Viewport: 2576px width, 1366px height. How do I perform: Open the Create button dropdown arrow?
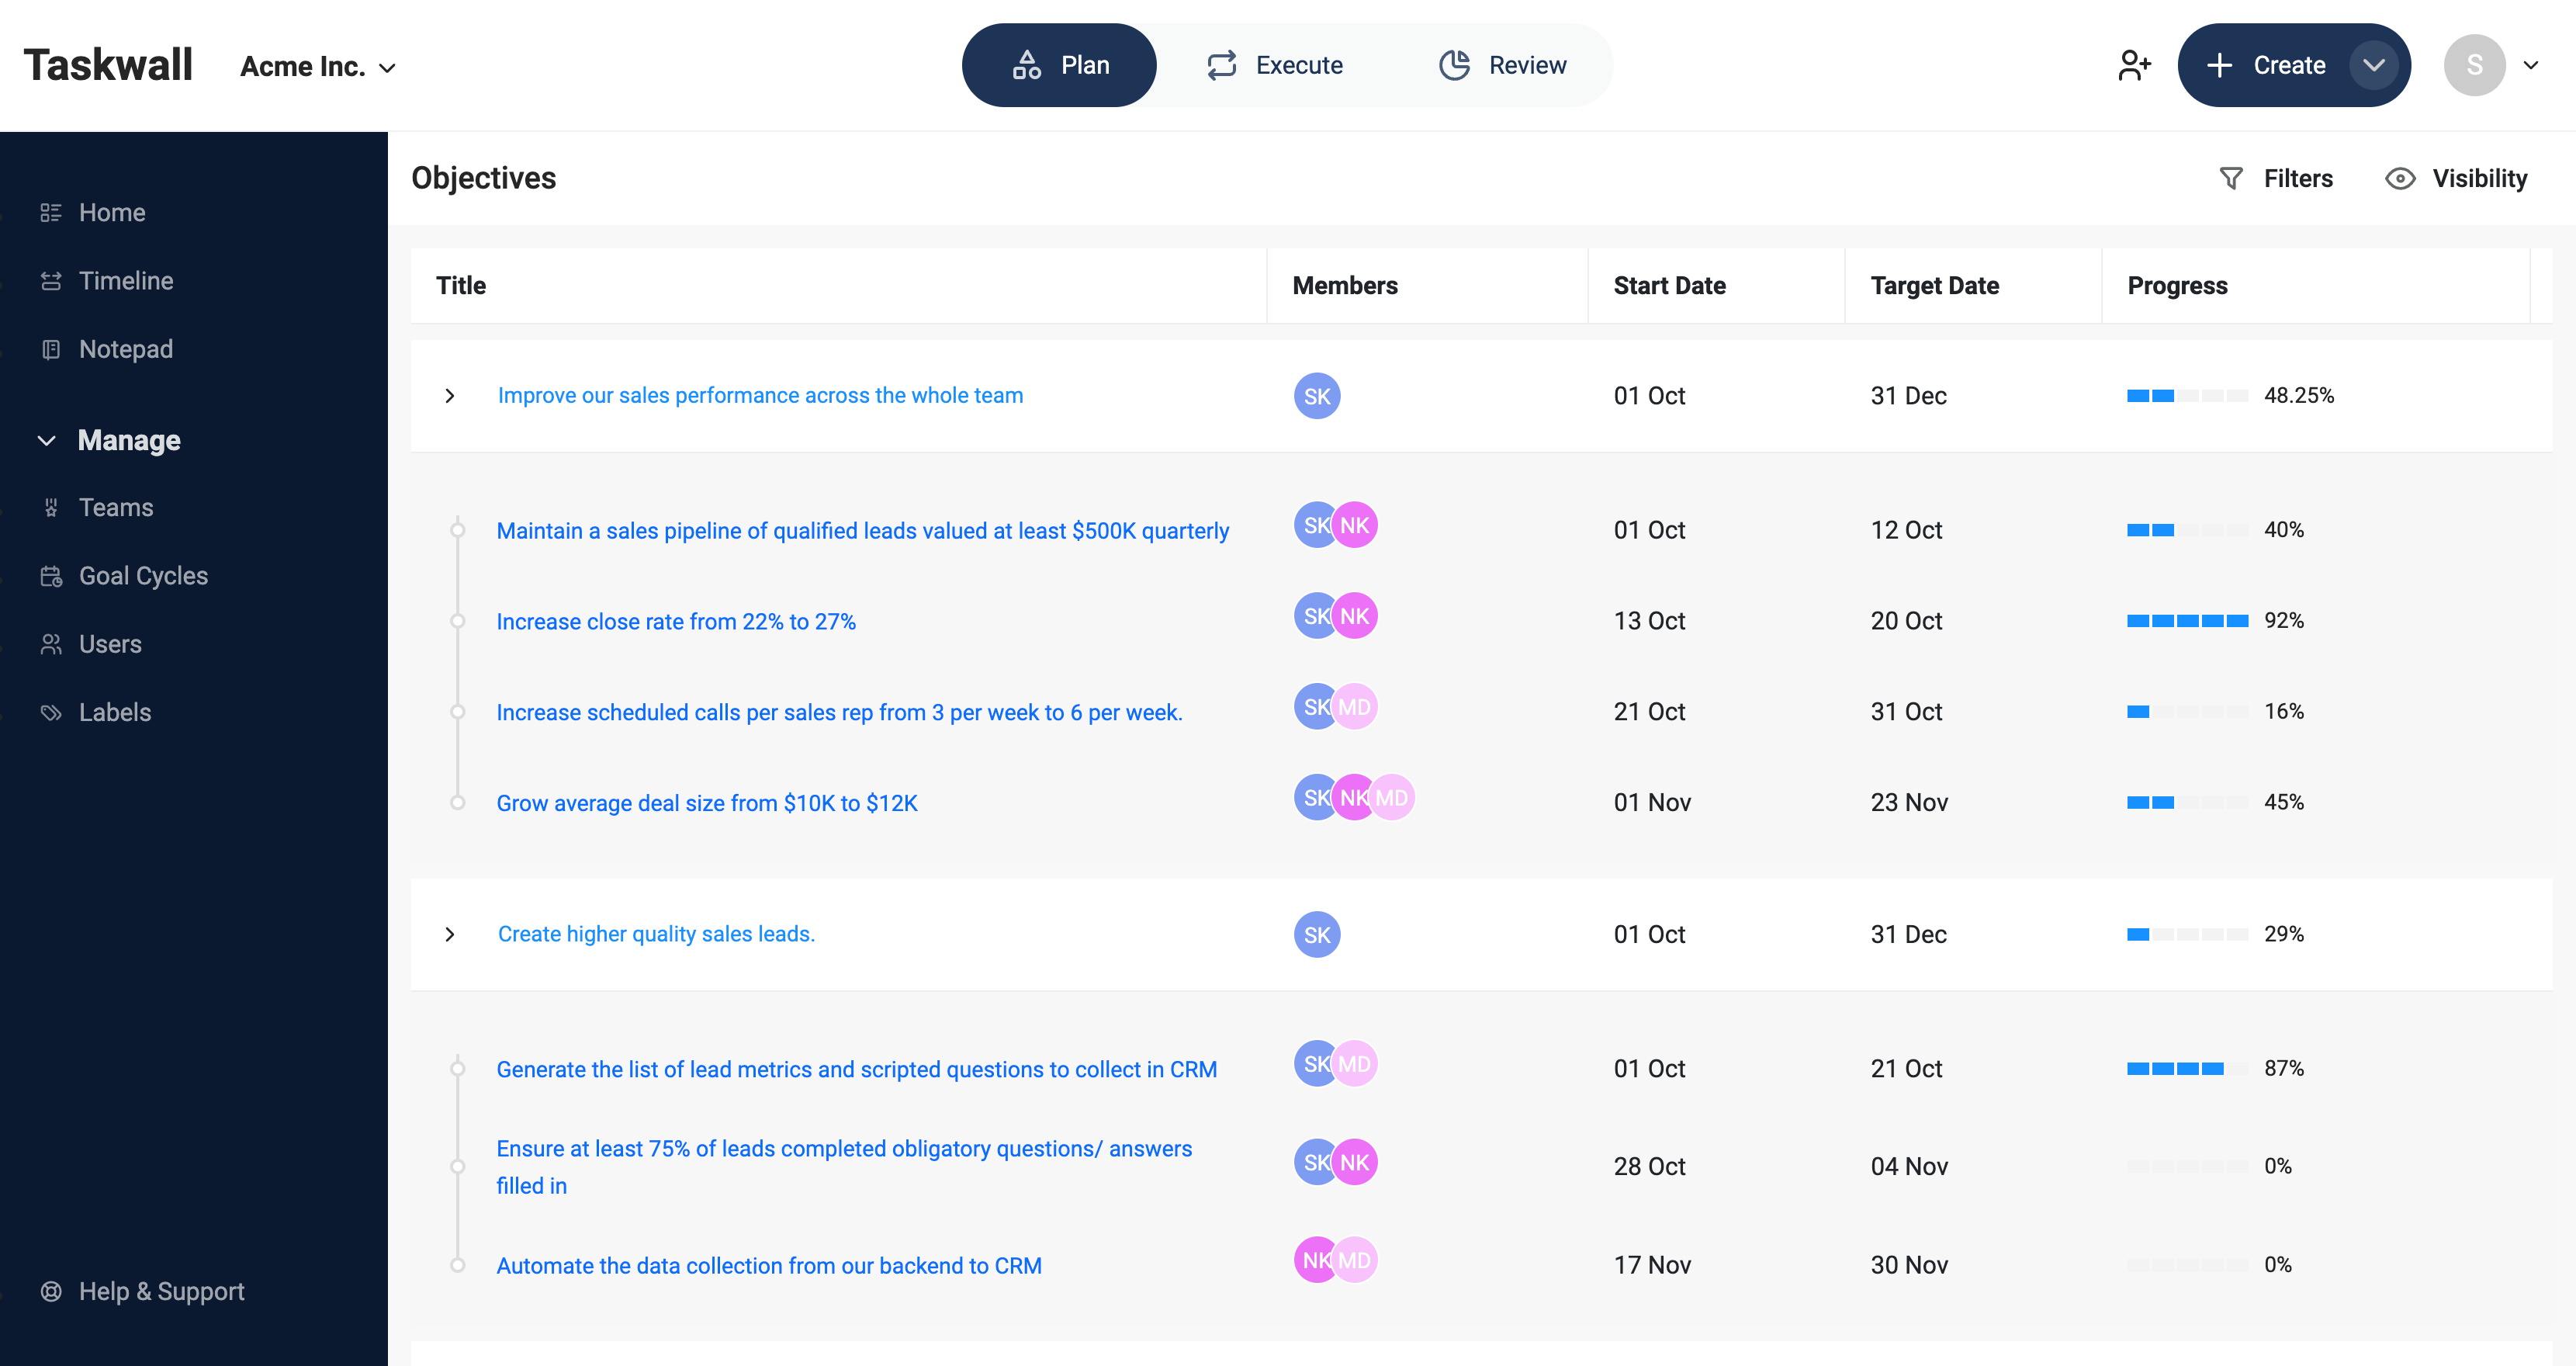2373,66
